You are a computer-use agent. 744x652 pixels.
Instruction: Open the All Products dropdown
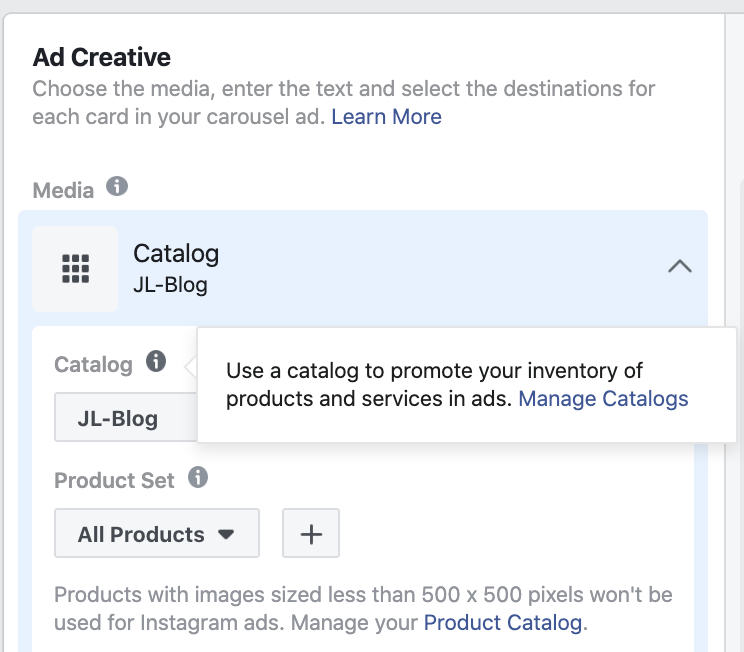point(157,533)
